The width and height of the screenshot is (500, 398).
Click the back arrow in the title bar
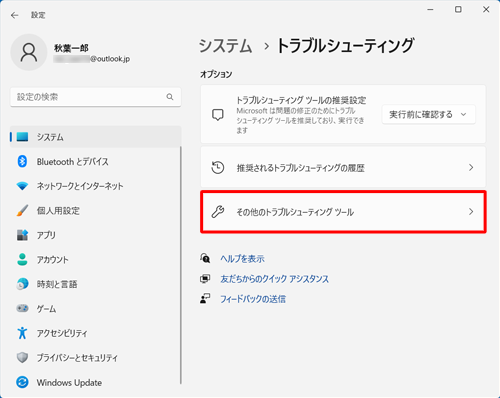[14, 15]
